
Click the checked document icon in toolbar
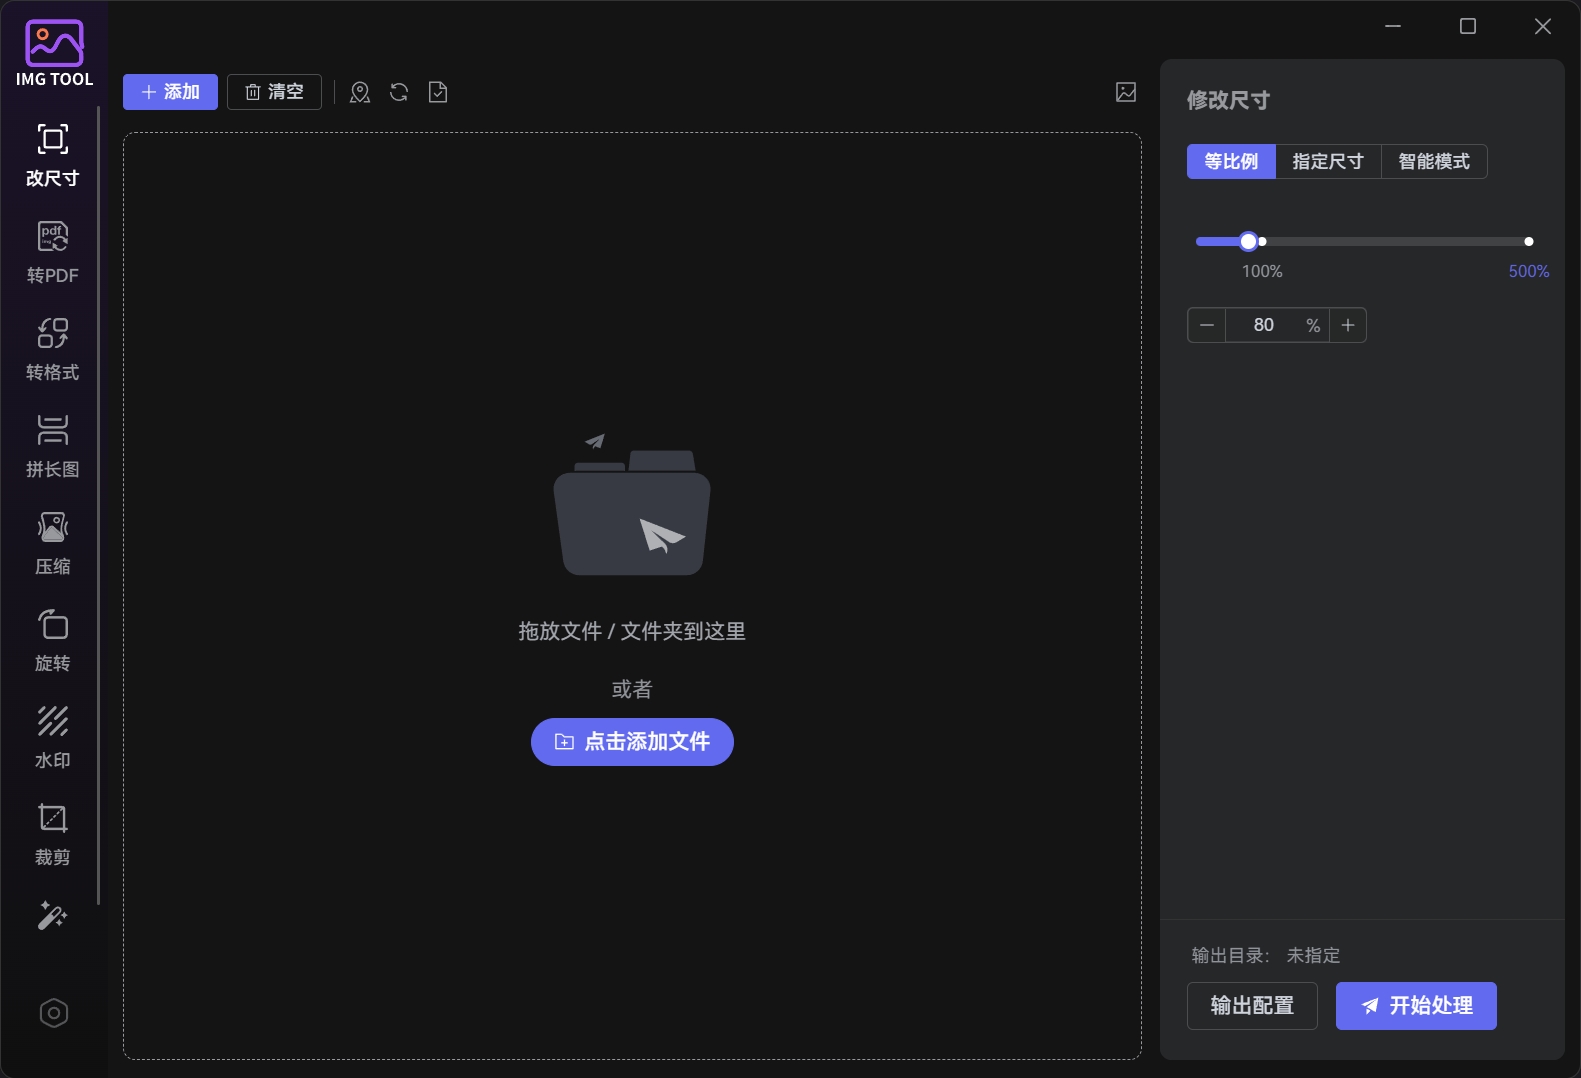(438, 92)
